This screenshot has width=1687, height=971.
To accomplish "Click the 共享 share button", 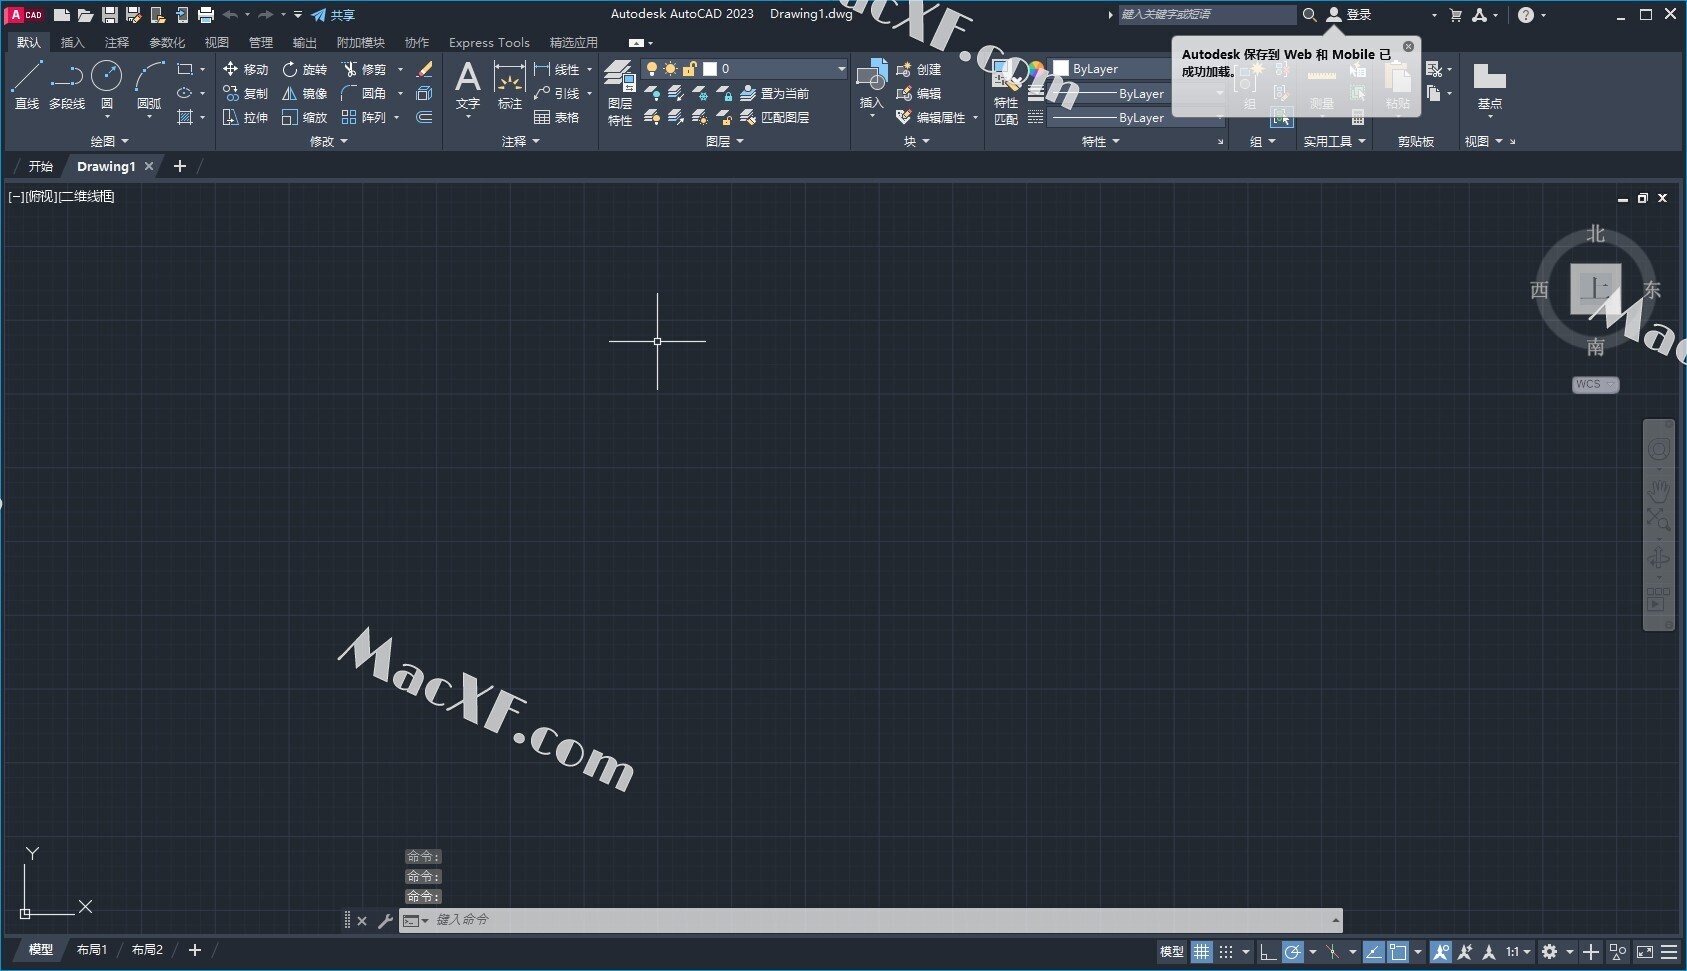I will 333,15.
